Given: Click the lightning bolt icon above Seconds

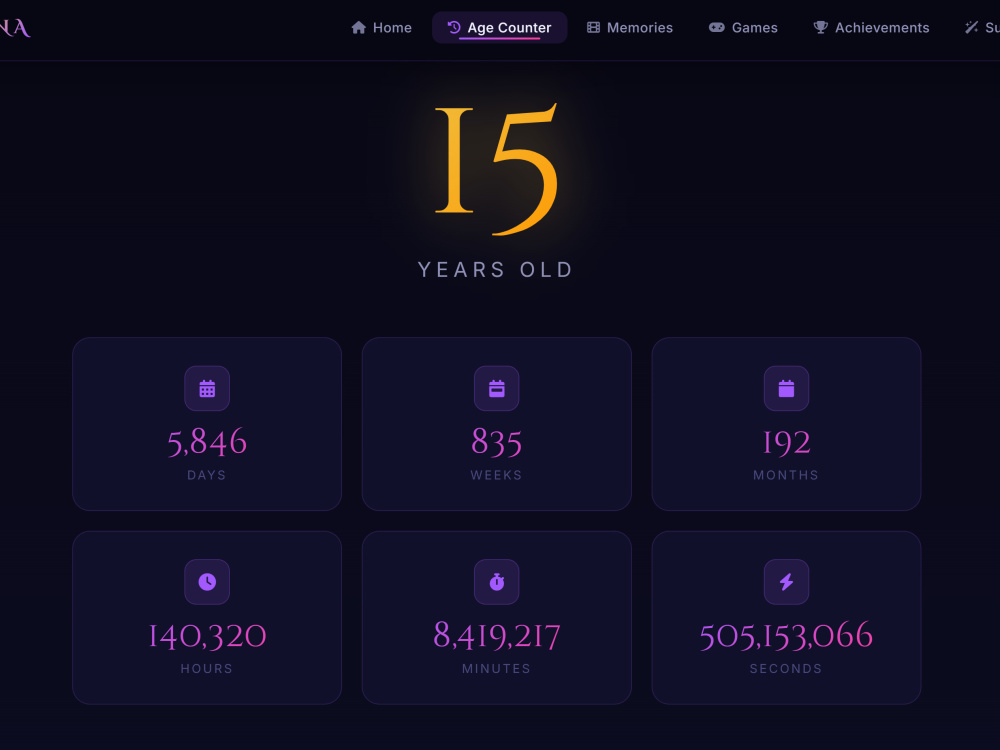Looking at the screenshot, I should point(786,582).
